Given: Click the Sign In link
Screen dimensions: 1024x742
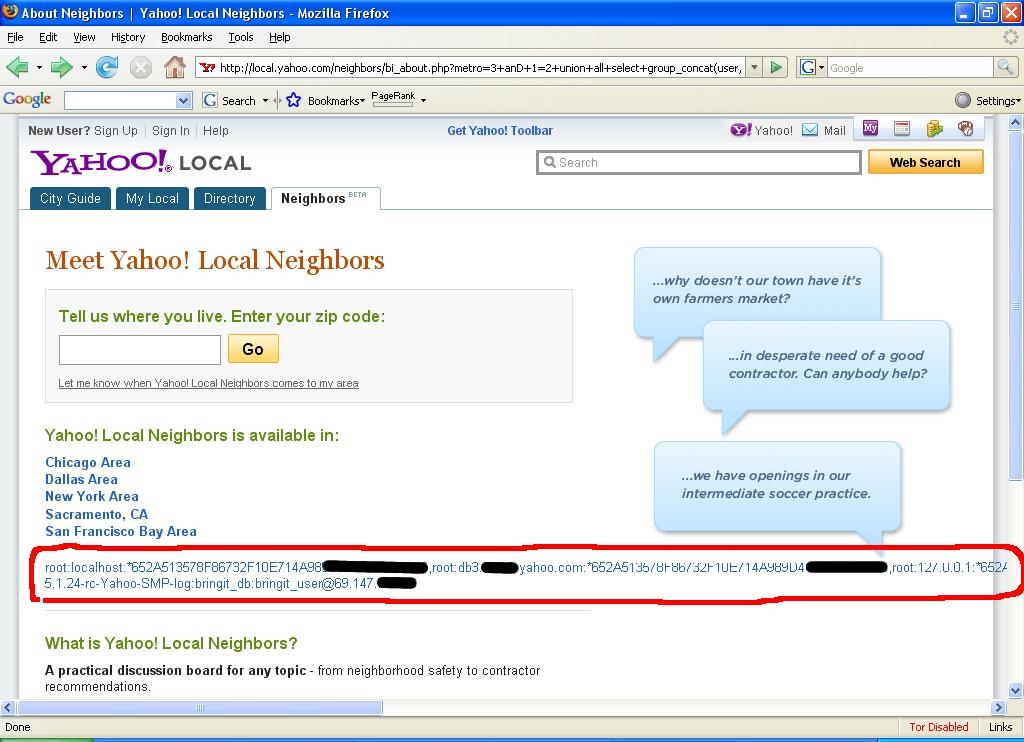Looking at the screenshot, I should pyautogui.click(x=170, y=131).
